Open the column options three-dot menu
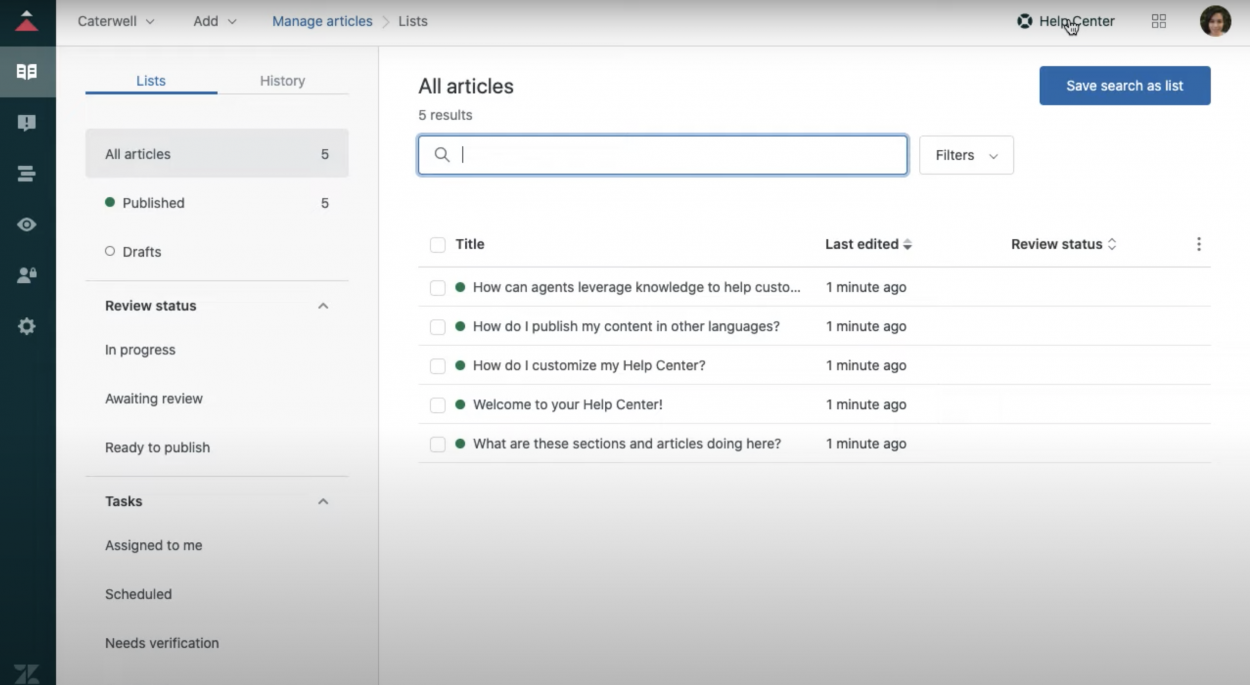This screenshot has width=1250, height=685. click(1199, 244)
